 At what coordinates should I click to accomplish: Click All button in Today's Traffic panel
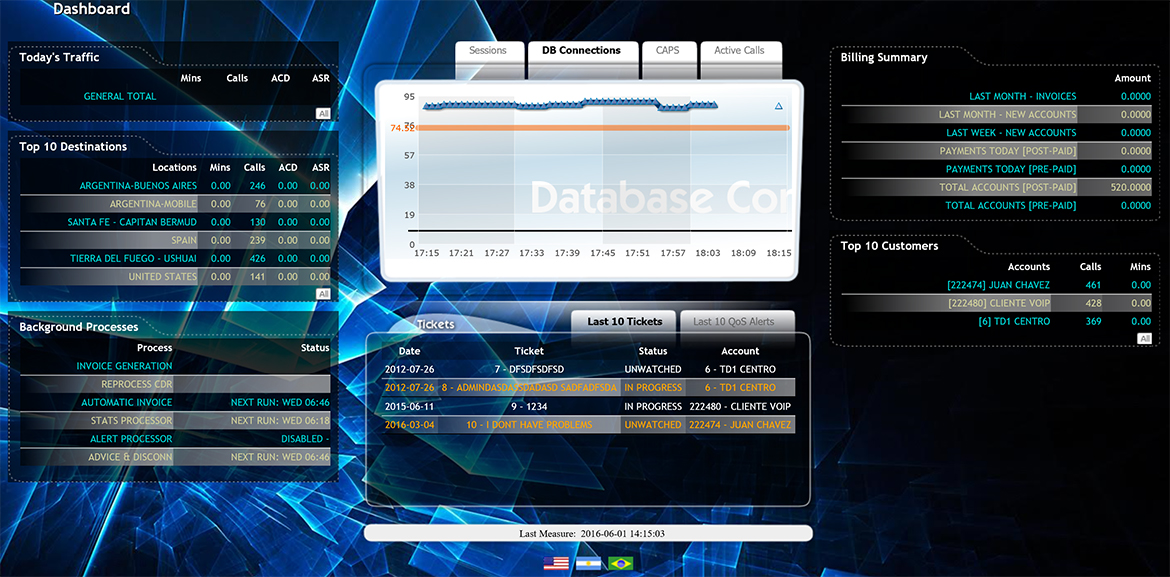coord(323,114)
